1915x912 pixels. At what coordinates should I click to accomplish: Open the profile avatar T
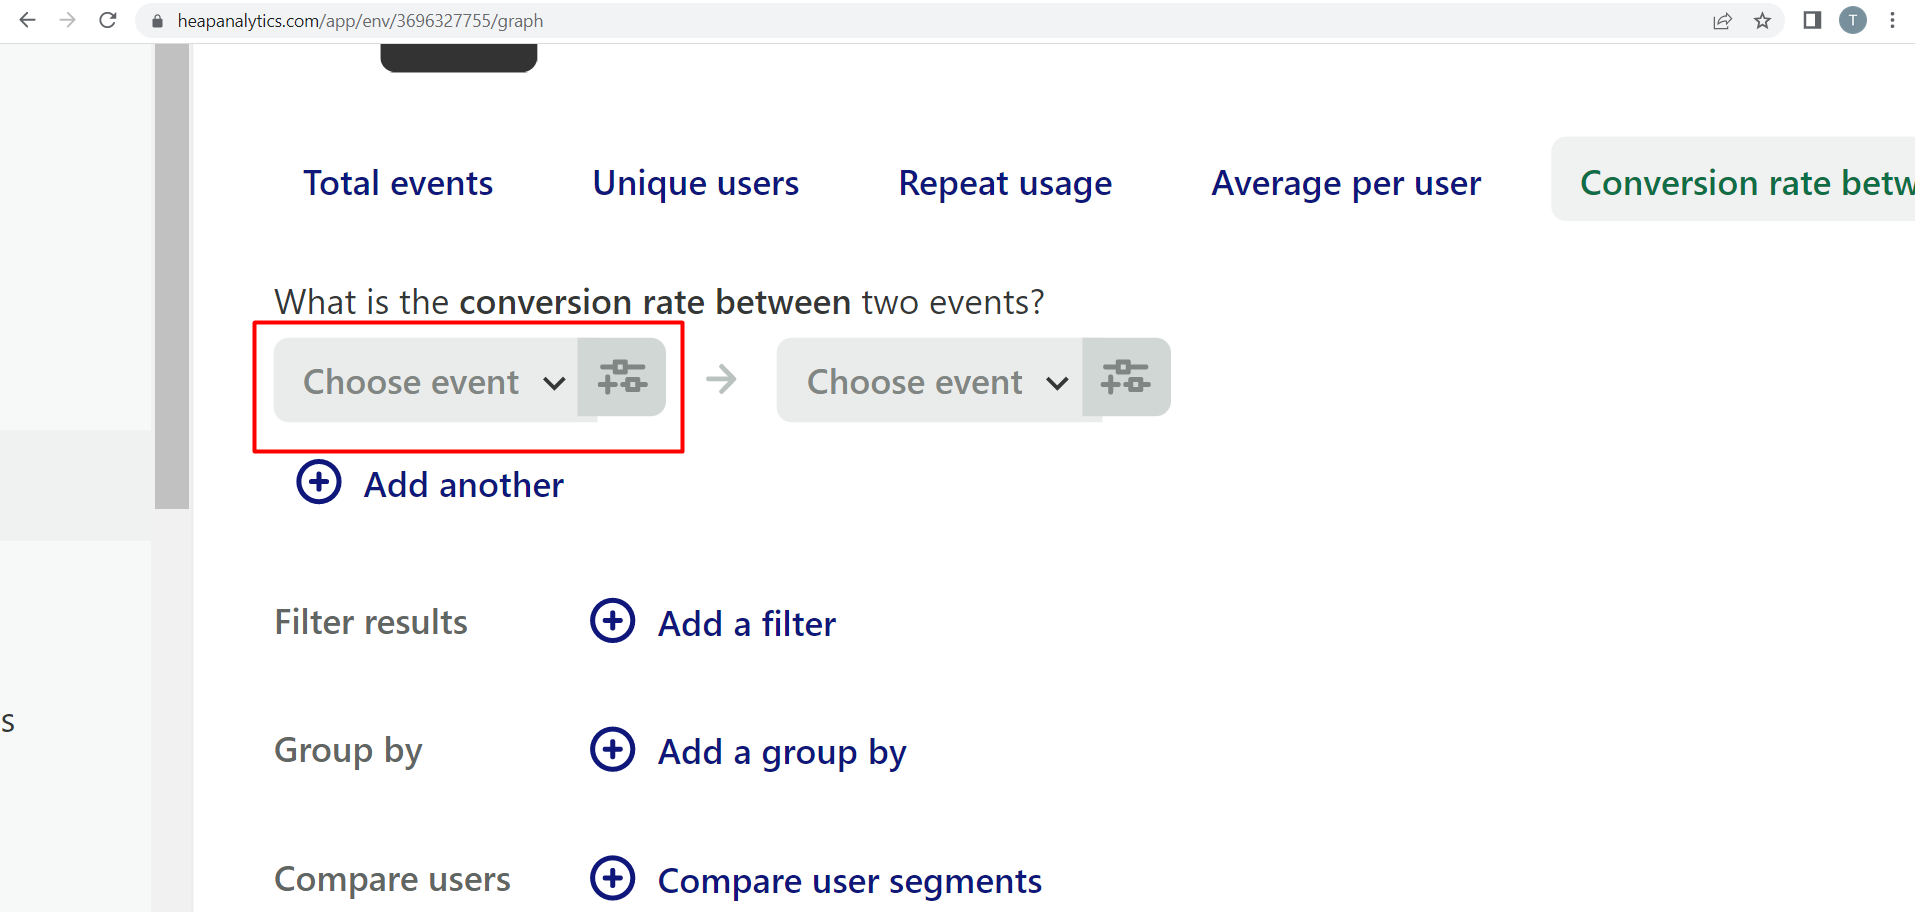1853,20
